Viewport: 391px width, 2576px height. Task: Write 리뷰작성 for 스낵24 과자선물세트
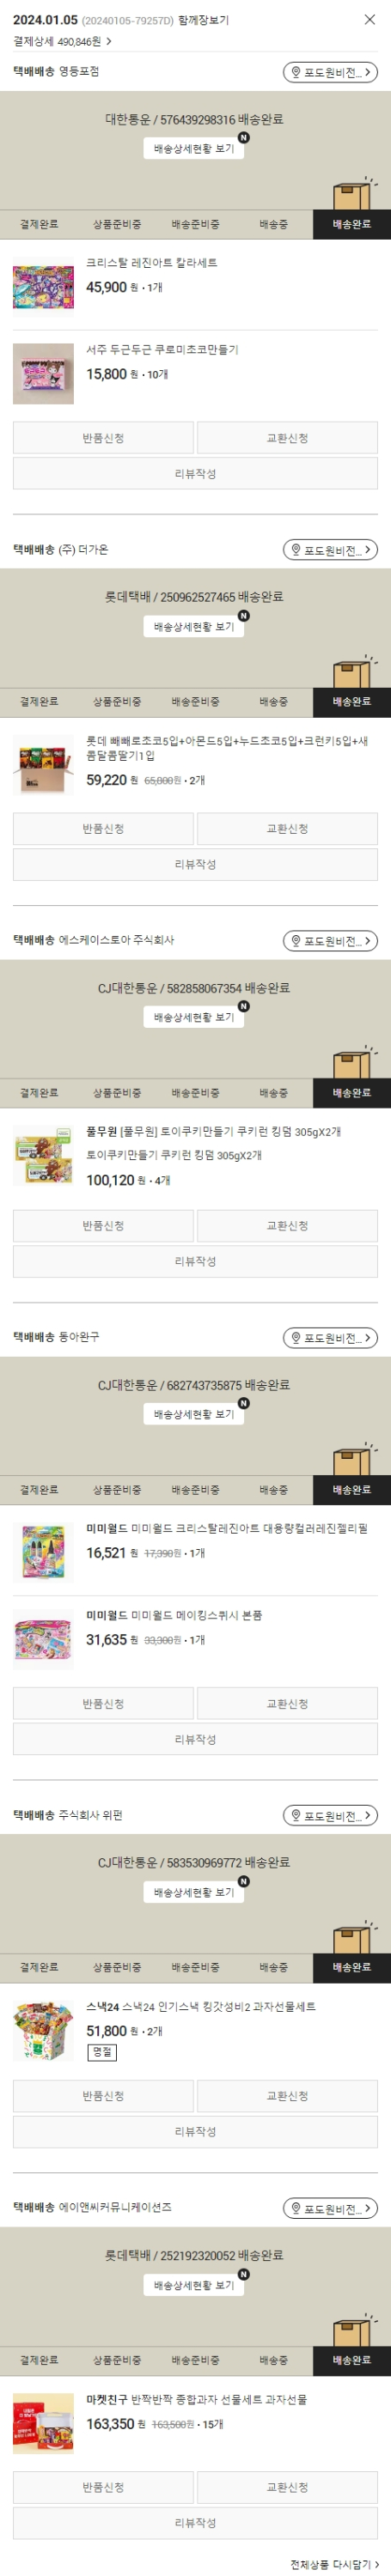coord(195,2131)
